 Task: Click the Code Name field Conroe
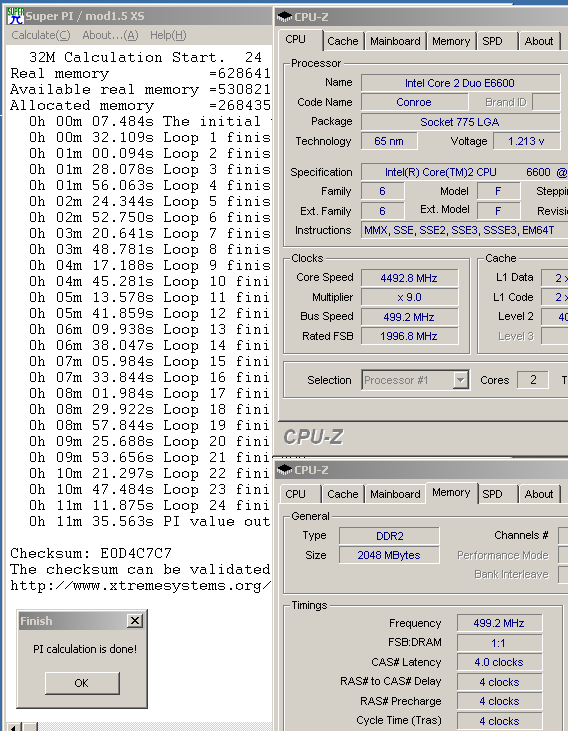click(414, 102)
